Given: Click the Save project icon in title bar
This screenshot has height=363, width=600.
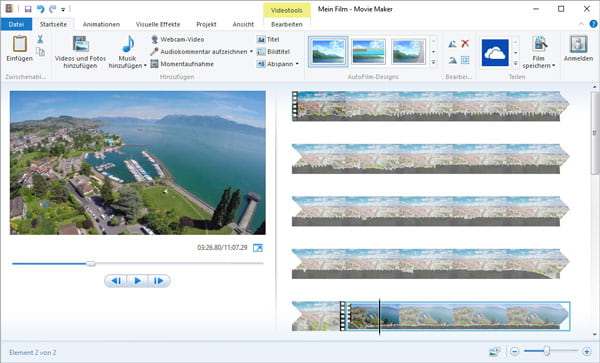Looking at the screenshot, I should [28, 9].
